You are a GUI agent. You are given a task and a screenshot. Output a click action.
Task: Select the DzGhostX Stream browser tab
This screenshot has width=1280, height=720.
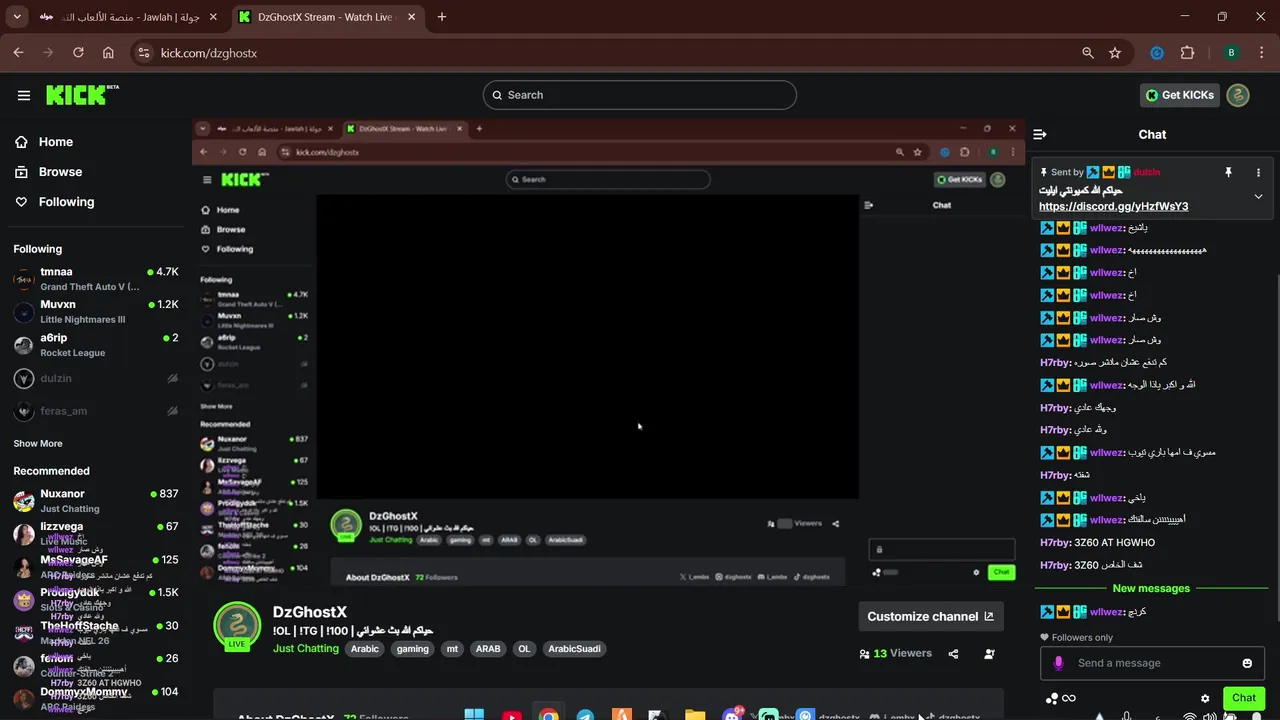pos(329,17)
